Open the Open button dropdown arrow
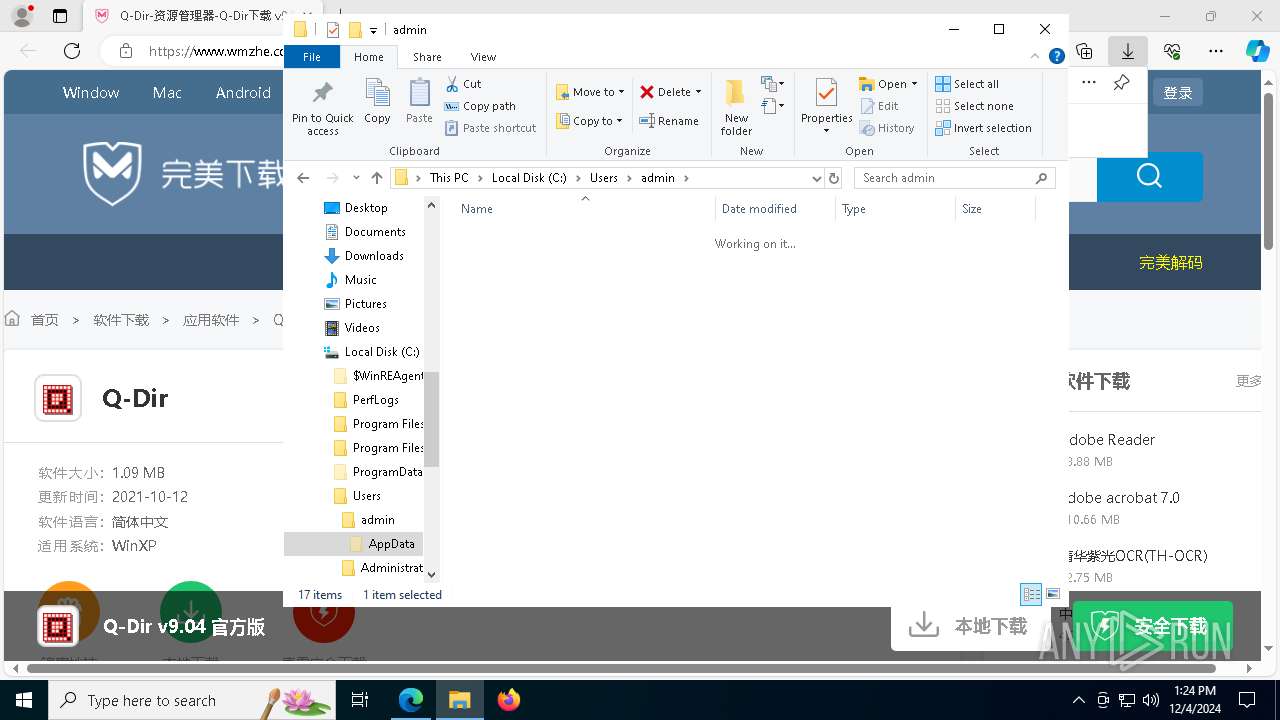The height and width of the screenshot is (720, 1280). coord(914,84)
